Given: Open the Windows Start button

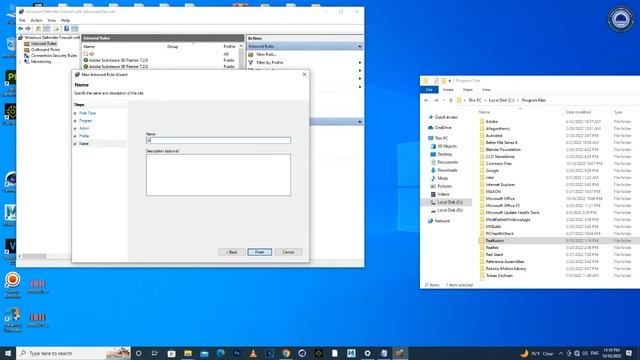Looking at the screenshot, I should coord(8,353).
